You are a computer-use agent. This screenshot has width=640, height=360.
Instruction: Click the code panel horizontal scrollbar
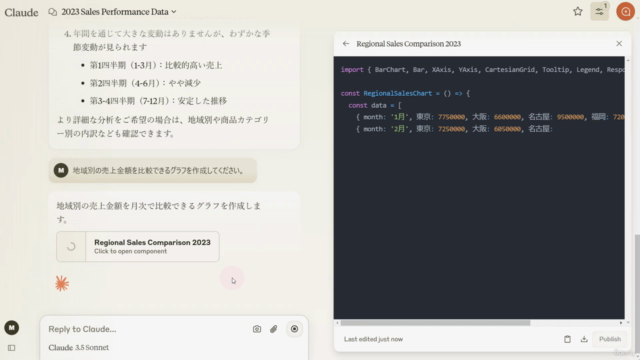pos(436,323)
